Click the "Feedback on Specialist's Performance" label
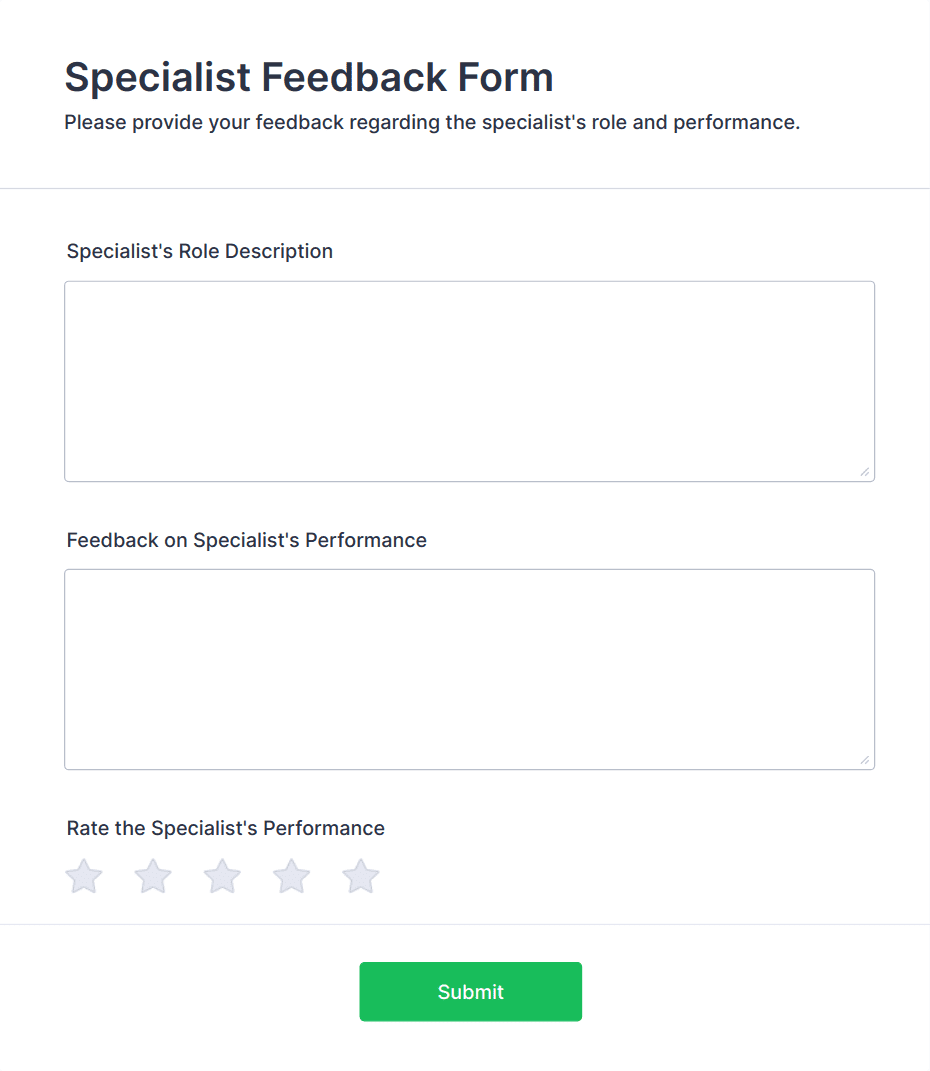 [x=247, y=540]
